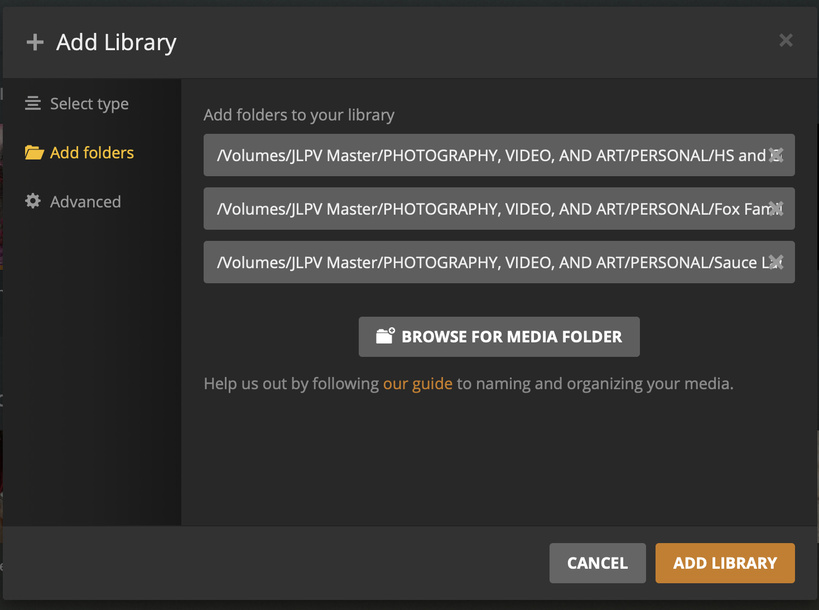Remove the Fox Fam… folder path
This screenshot has height=610, width=819.
tap(776, 208)
